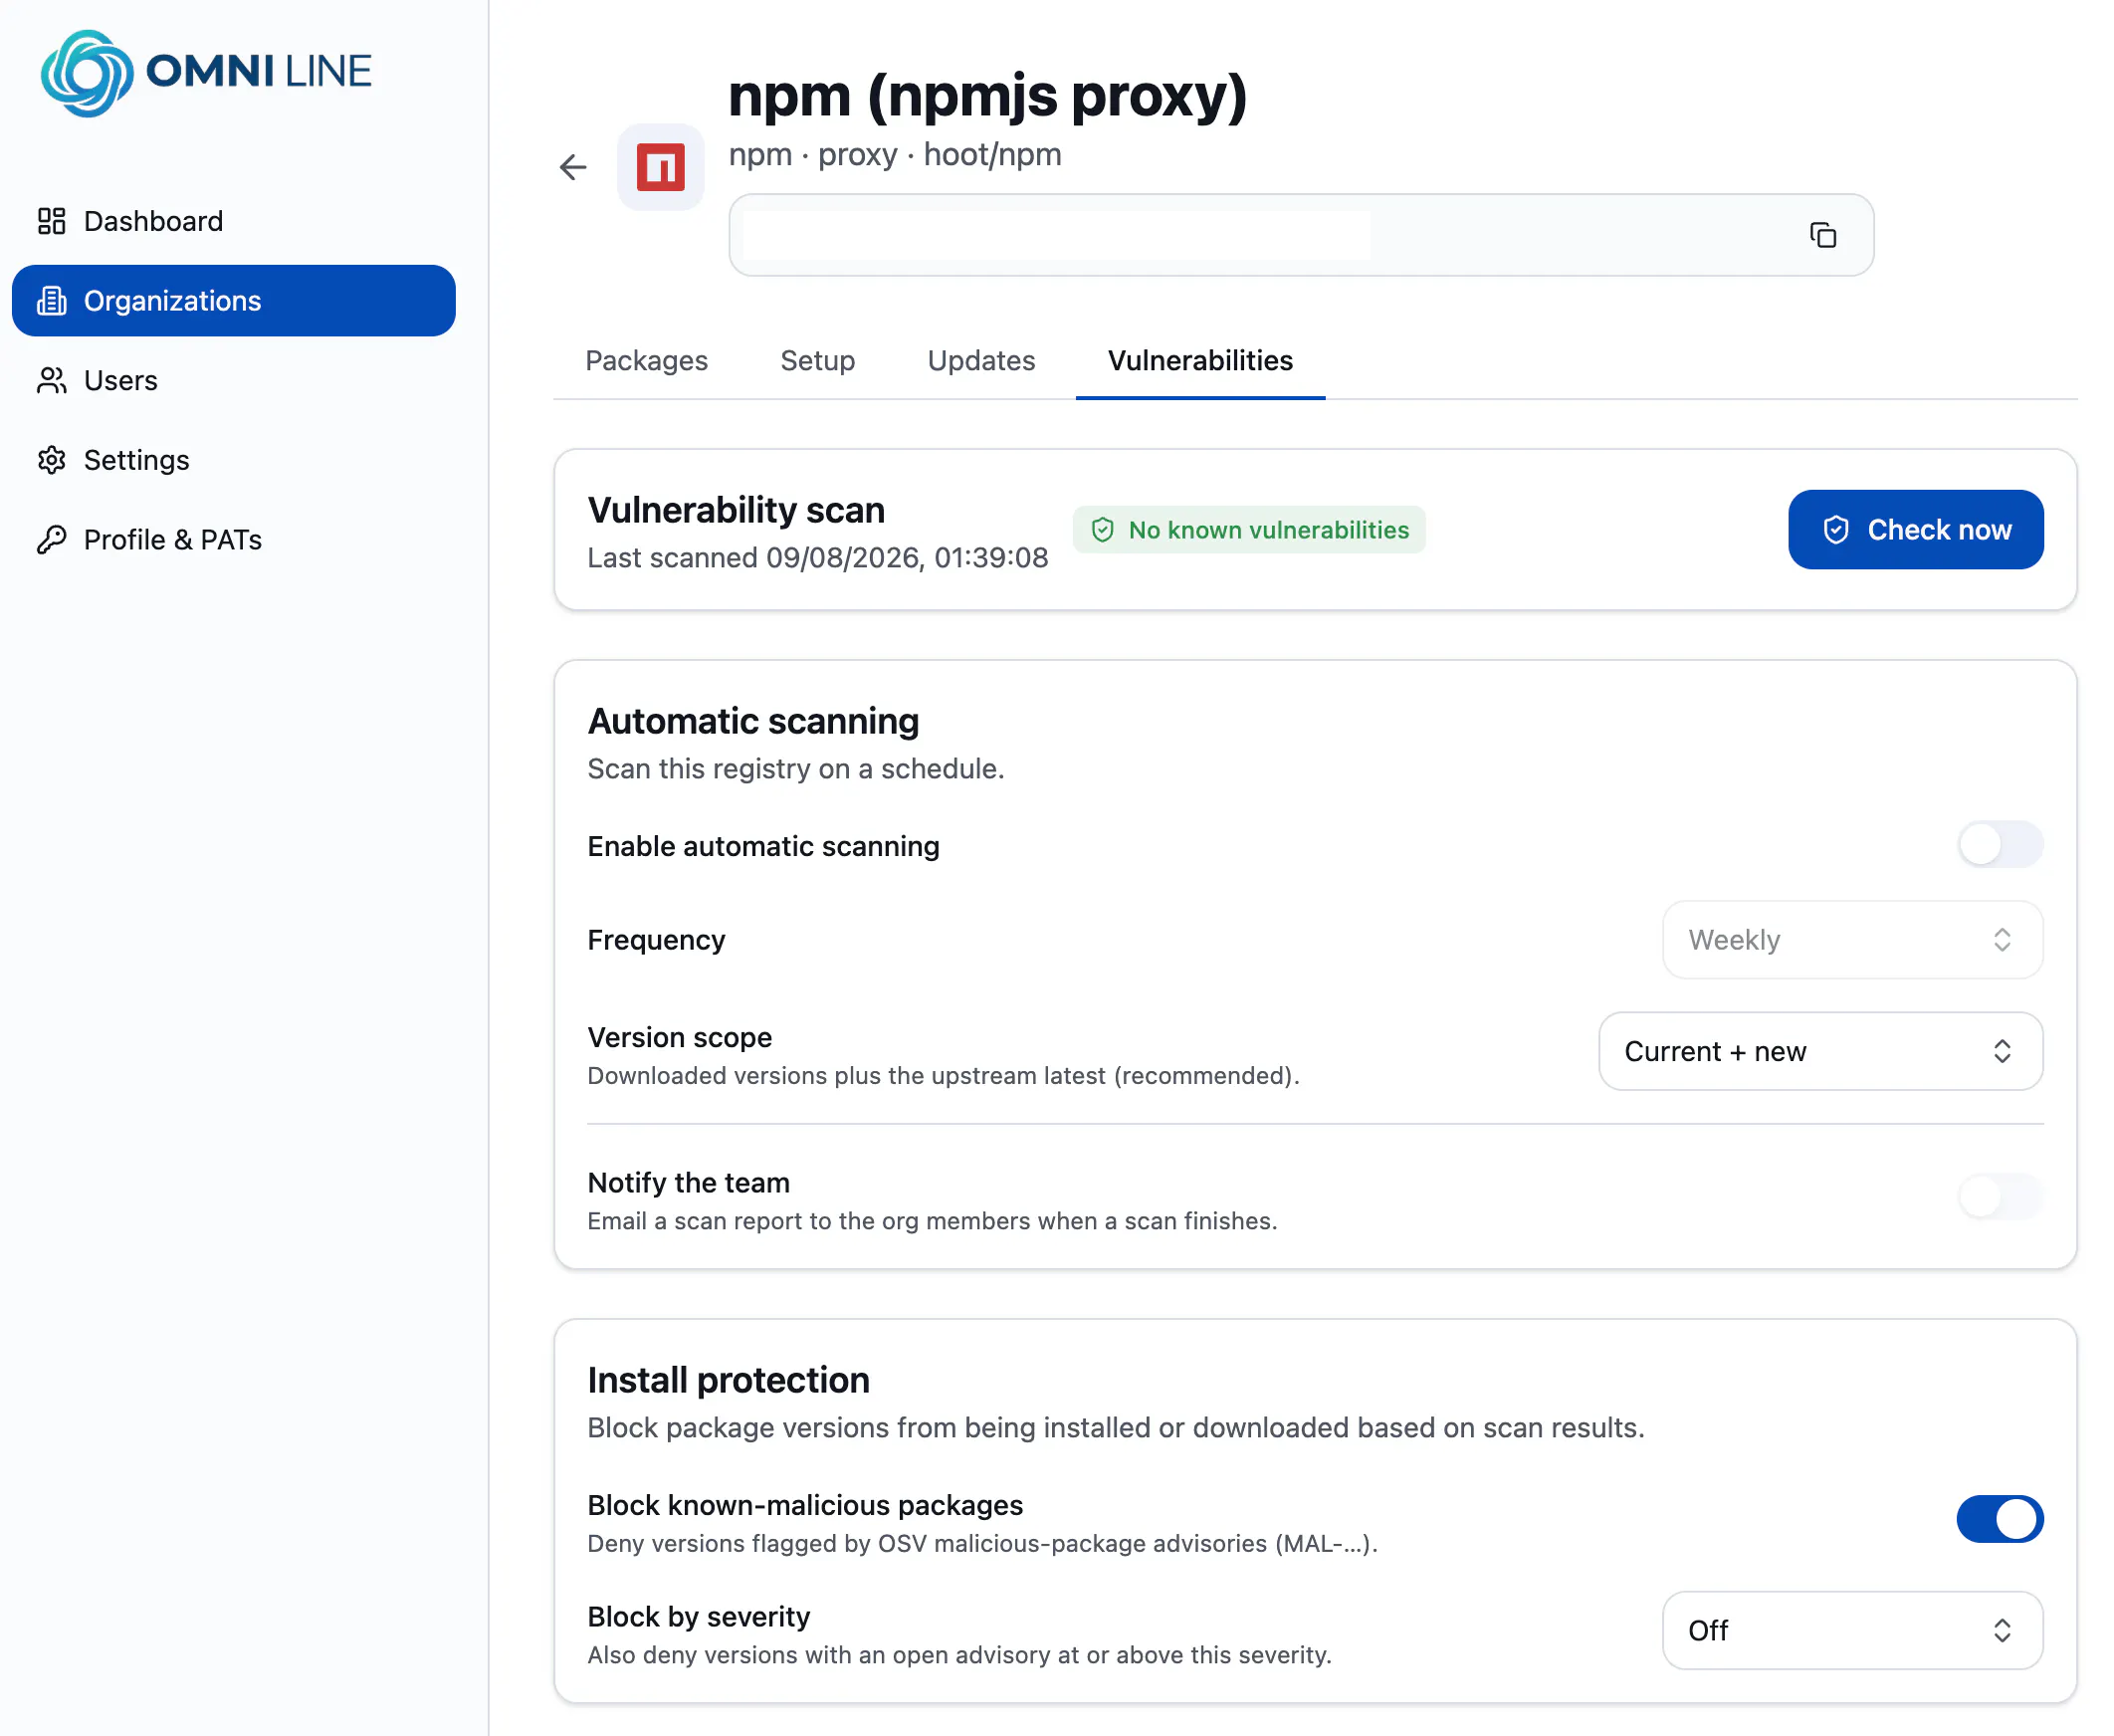
Task: Toggle Notify the team switch
Action: point(2000,1196)
